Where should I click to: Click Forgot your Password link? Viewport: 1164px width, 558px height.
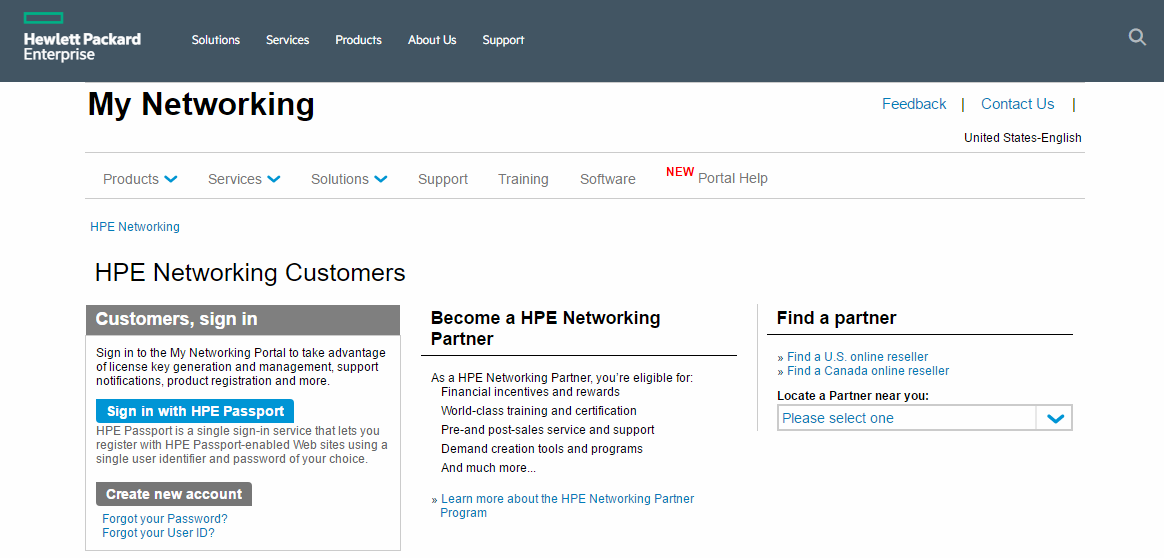click(165, 519)
